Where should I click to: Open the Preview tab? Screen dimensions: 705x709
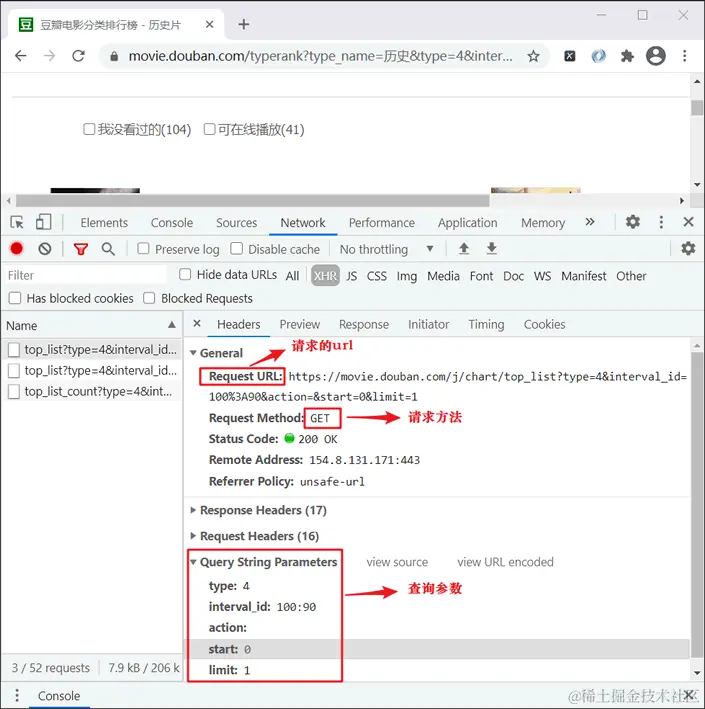[x=299, y=324]
